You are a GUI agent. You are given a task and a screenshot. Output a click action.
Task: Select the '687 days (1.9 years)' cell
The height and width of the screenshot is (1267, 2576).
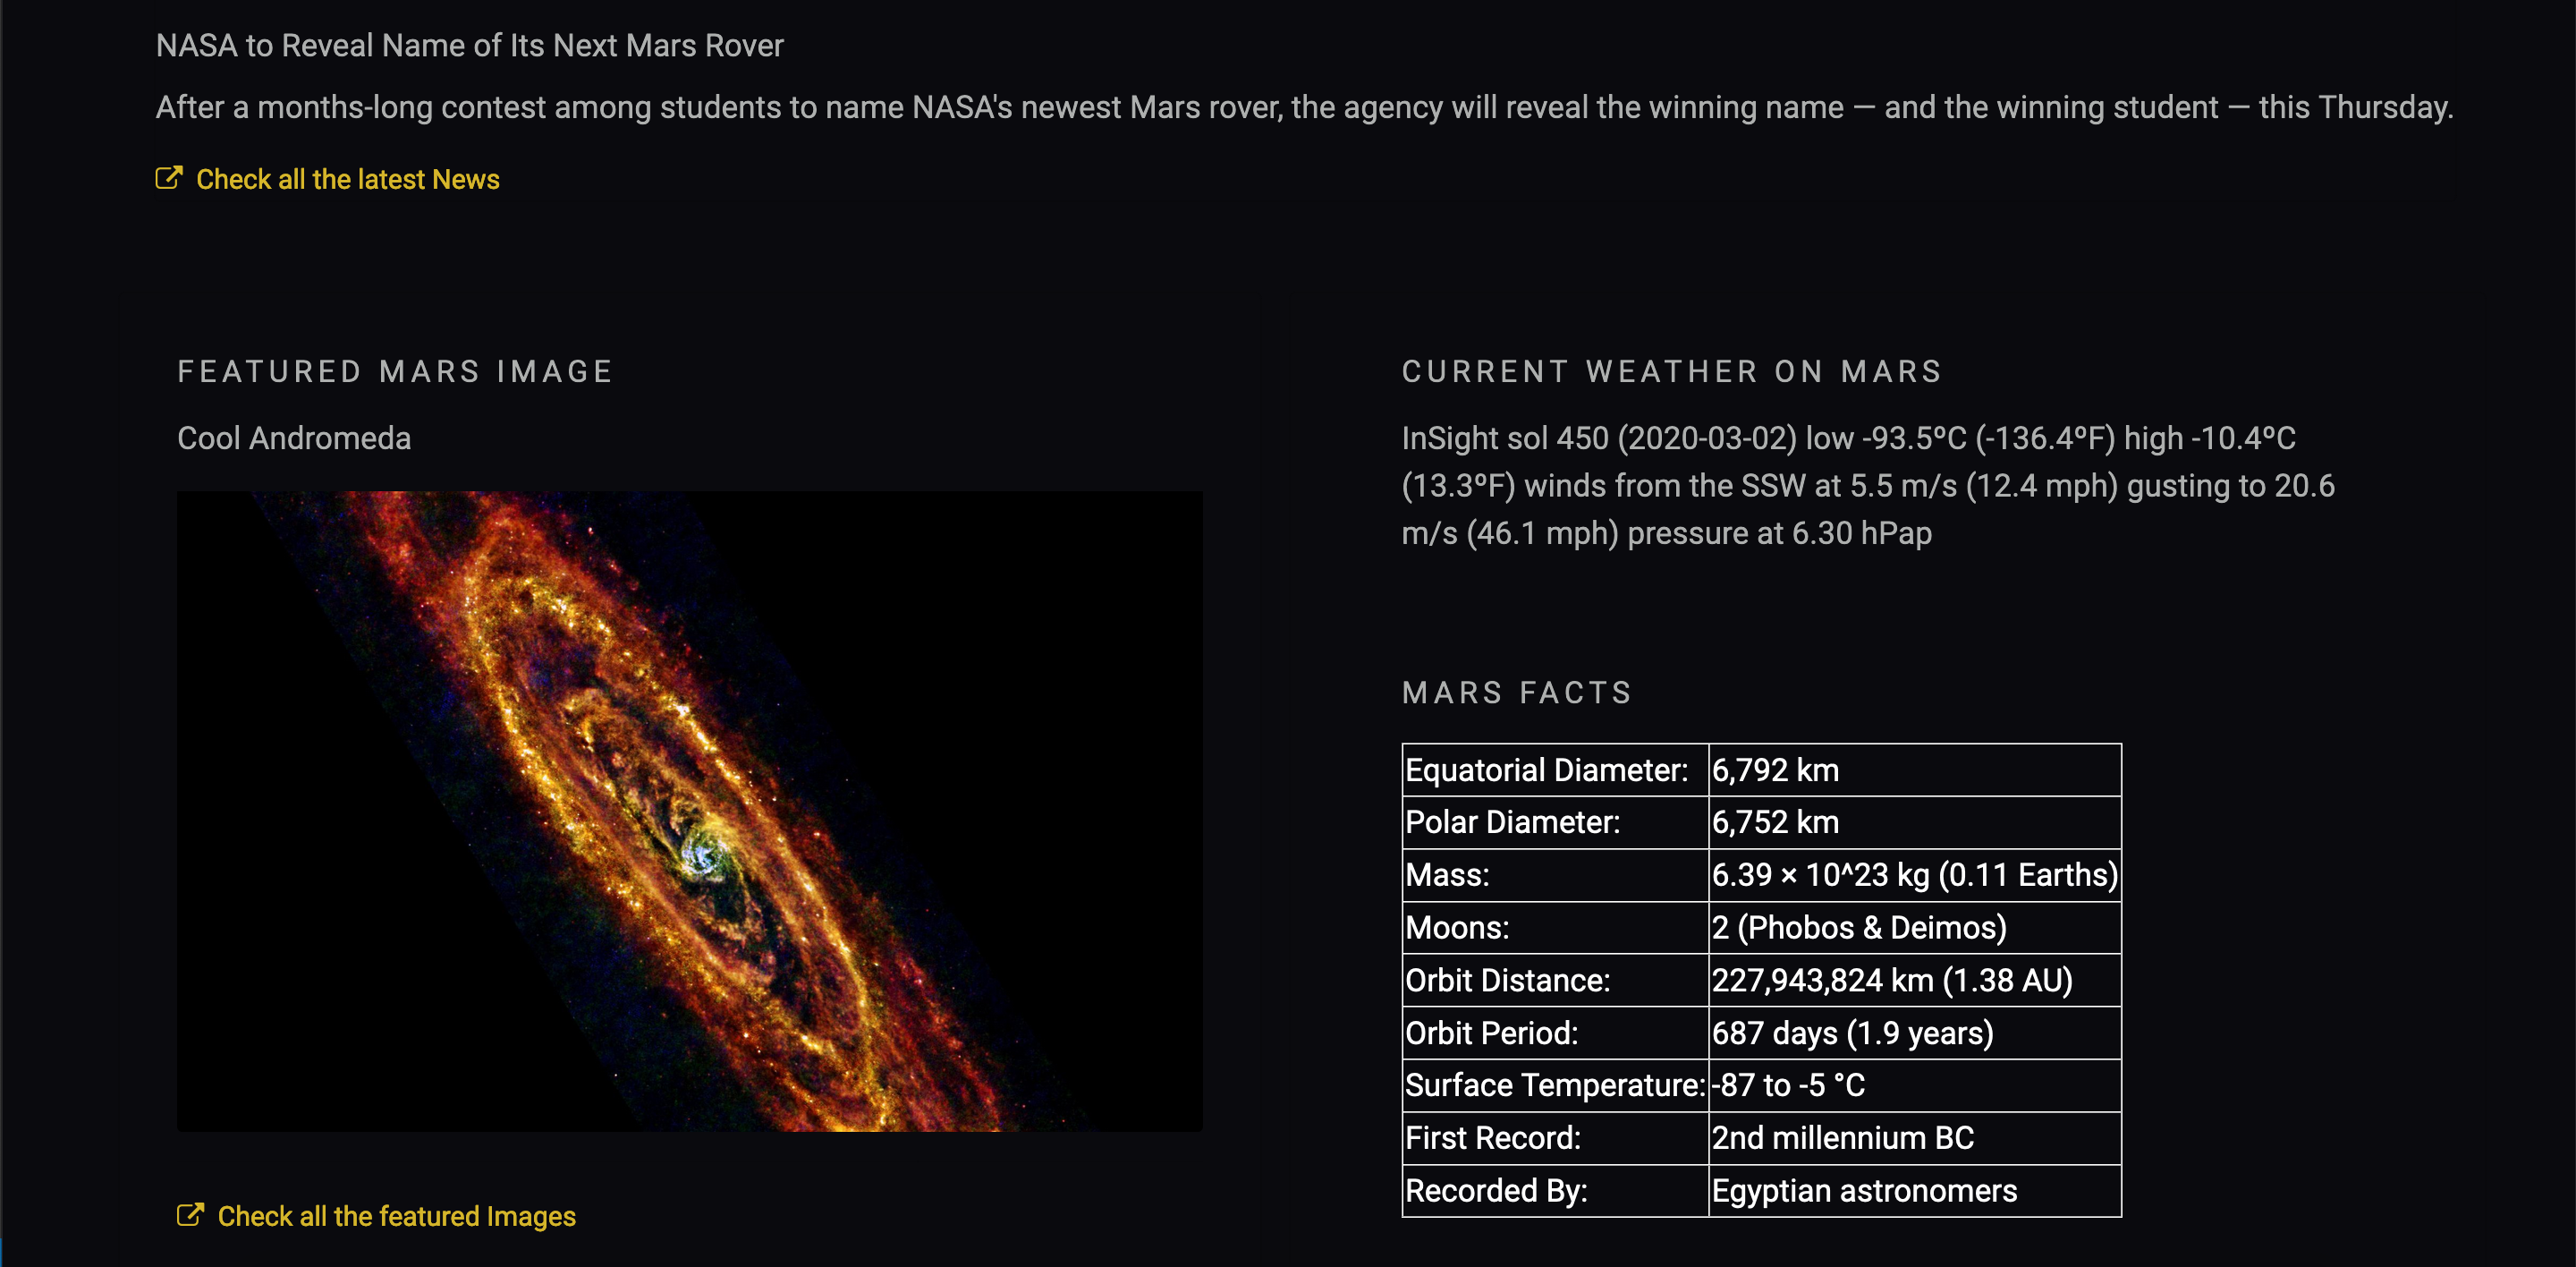[x=1915, y=1033]
